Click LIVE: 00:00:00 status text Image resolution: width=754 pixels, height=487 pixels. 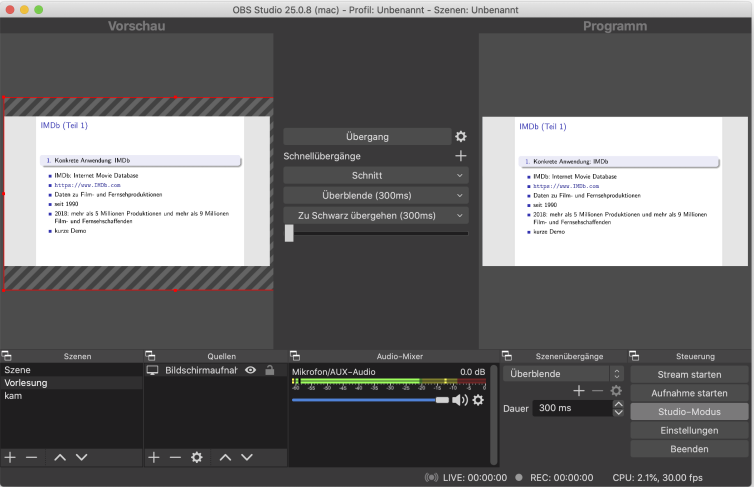pos(475,477)
